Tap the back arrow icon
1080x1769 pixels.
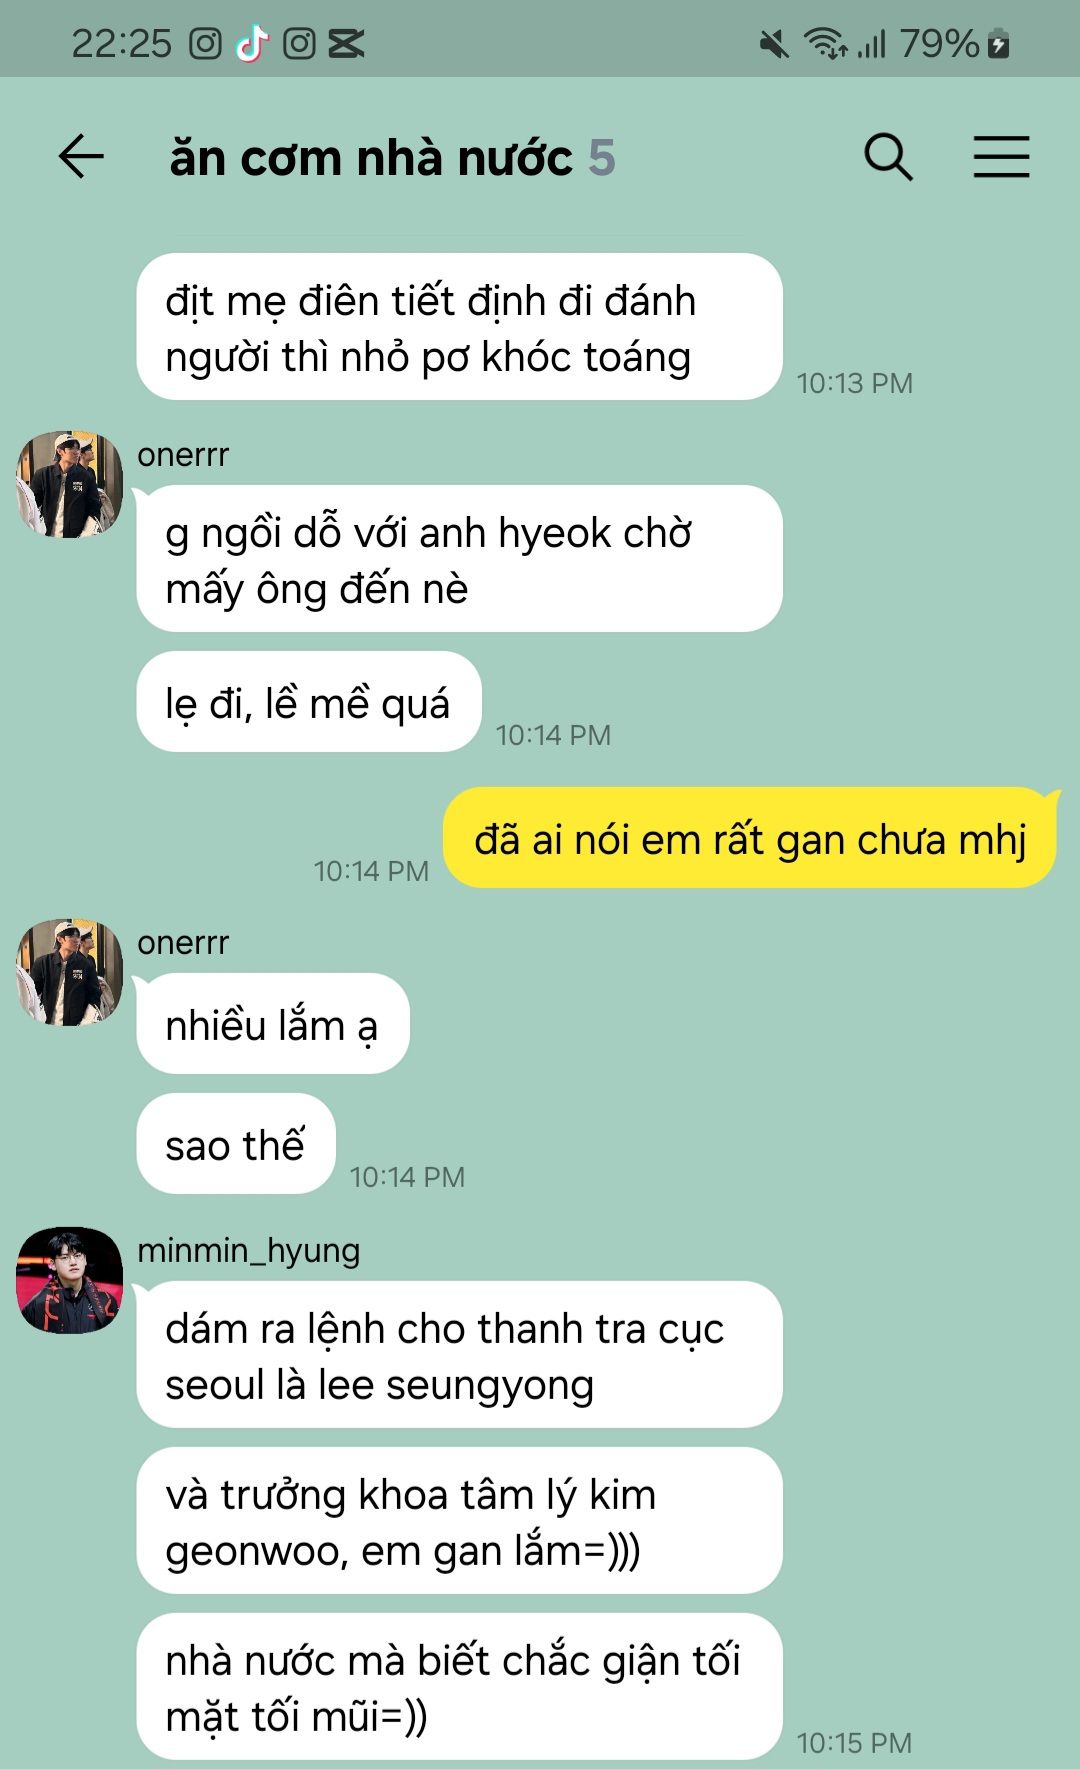point(81,157)
